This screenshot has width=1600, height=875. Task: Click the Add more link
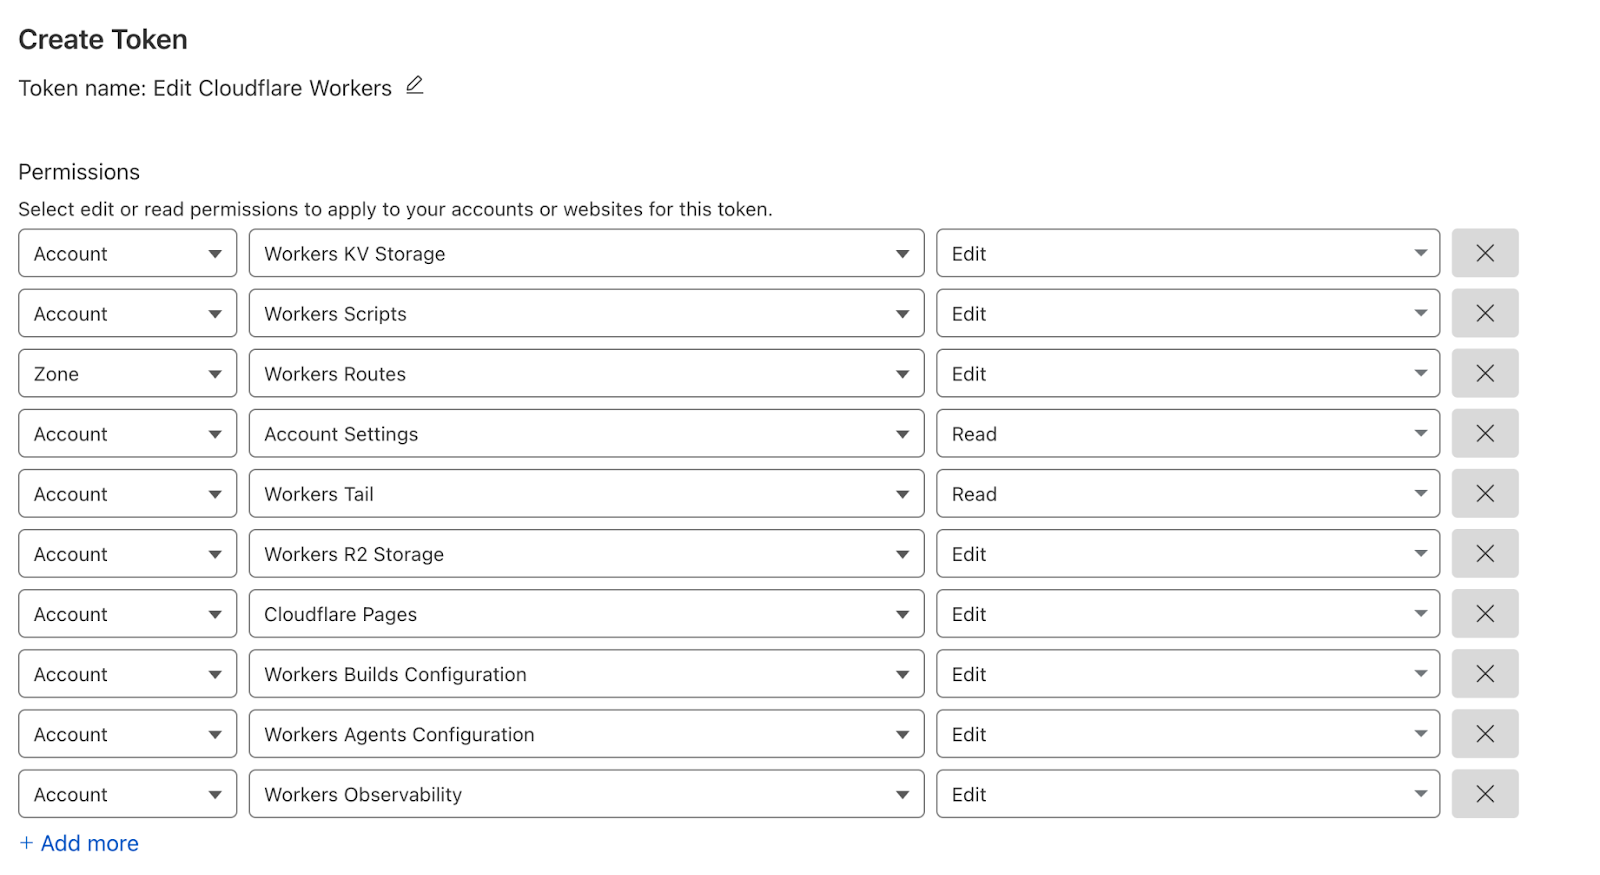80,843
